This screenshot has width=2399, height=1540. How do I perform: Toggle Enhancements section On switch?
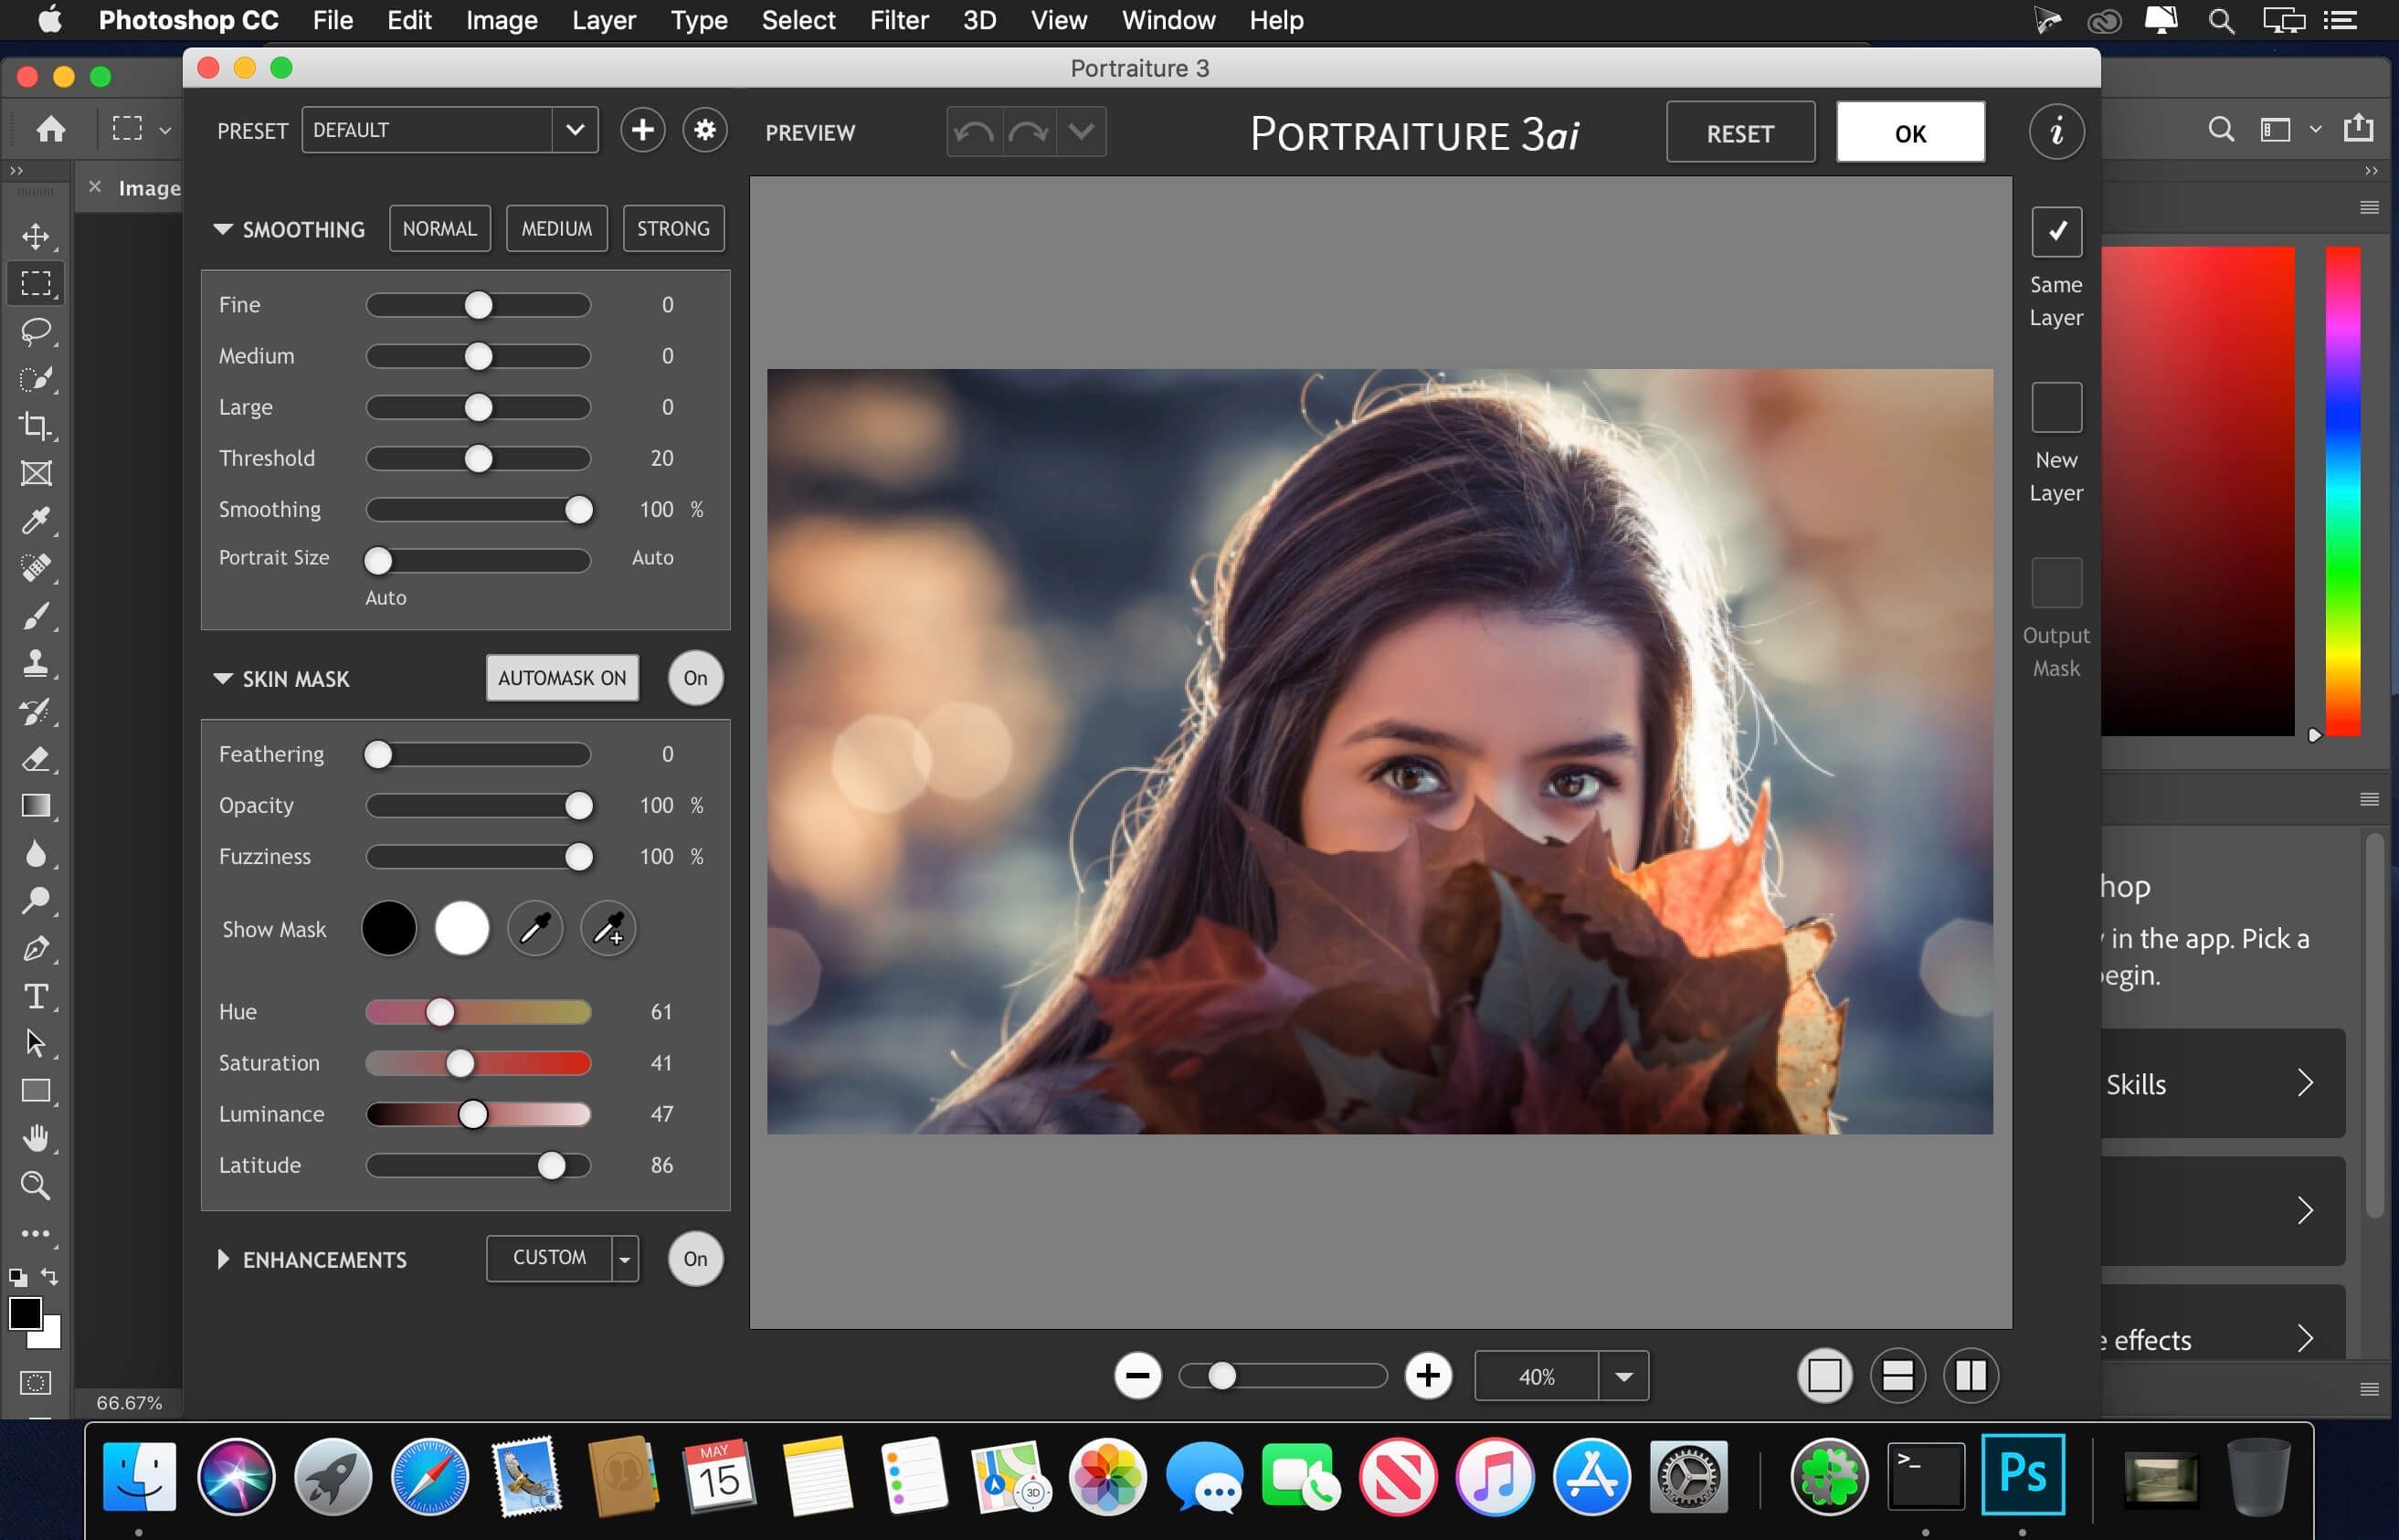(x=694, y=1259)
